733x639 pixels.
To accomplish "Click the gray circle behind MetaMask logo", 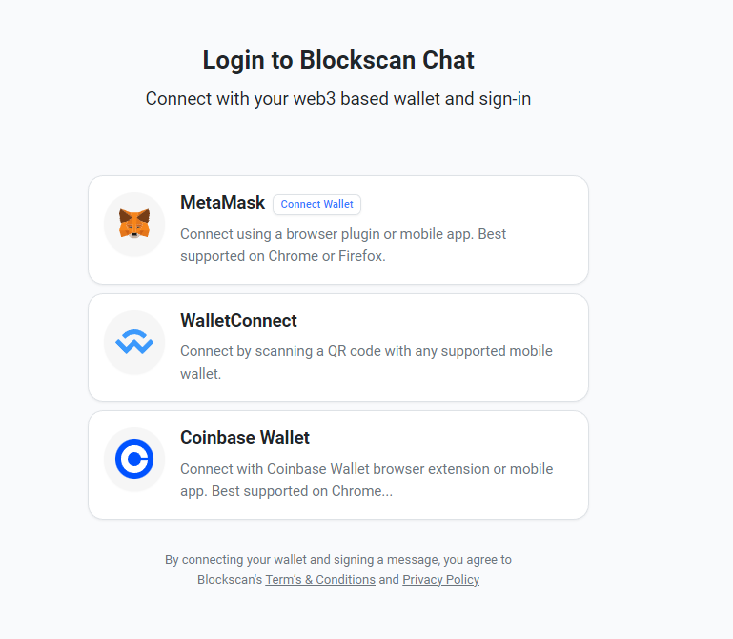I will pyautogui.click(x=134, y=224).
